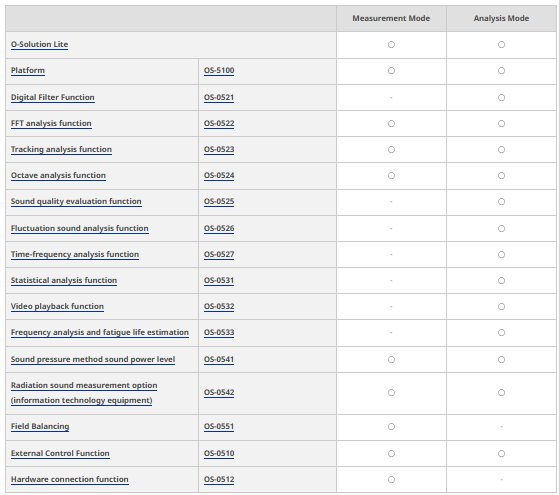Open the Fluctuation sound analysis function link
The image size is (559, 495).
coord(80,229)
